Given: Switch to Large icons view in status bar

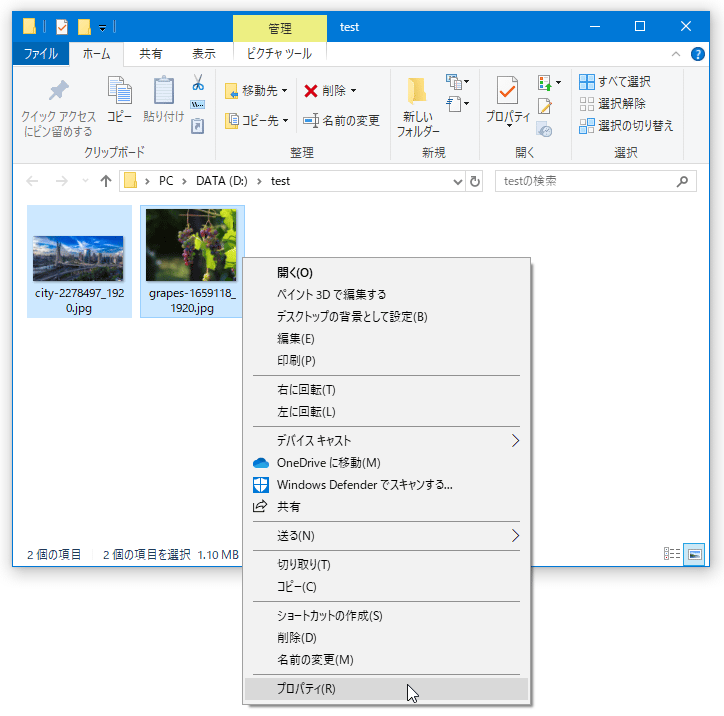Looking at the screenshot, I should pyautogui.click(x=694, y=554).
